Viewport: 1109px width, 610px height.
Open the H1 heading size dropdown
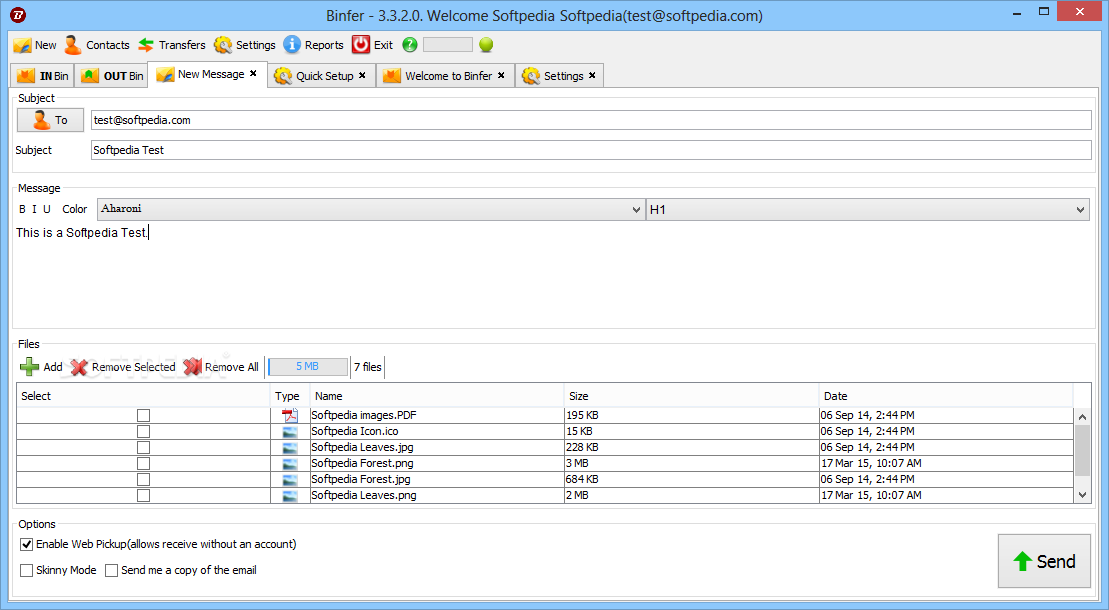pyautogui.click(x=867, y=209)
